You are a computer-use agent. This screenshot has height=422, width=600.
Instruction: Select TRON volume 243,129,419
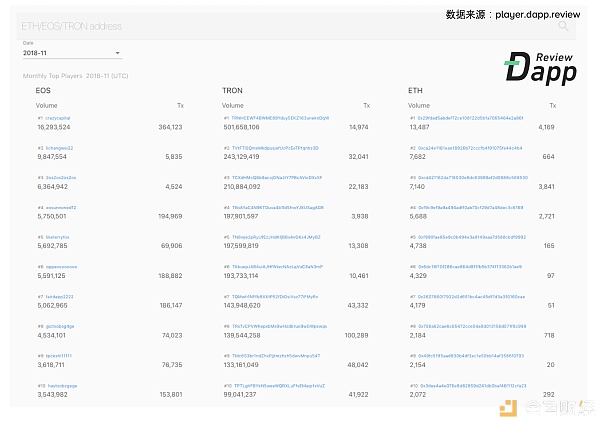tap(241, 156)
